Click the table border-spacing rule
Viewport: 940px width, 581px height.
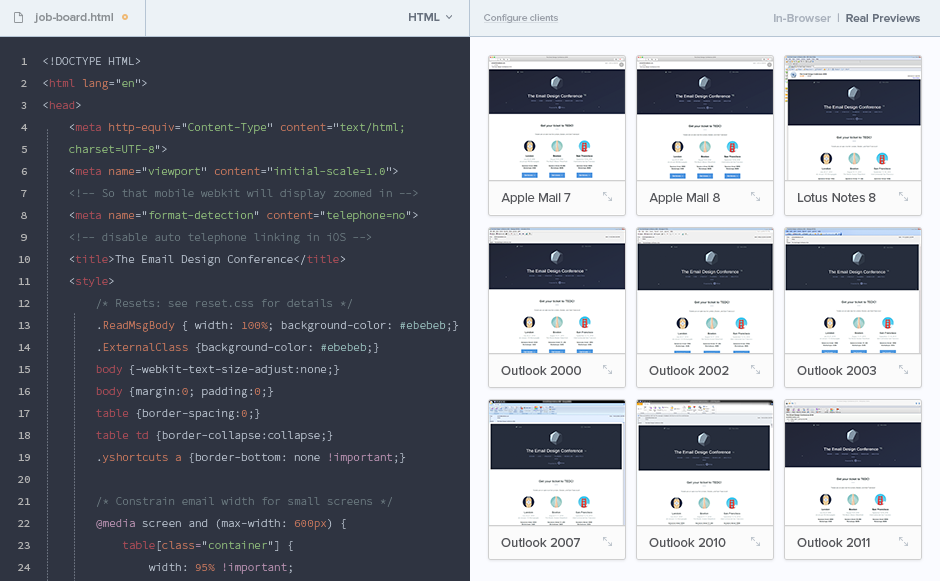[178, 413]
